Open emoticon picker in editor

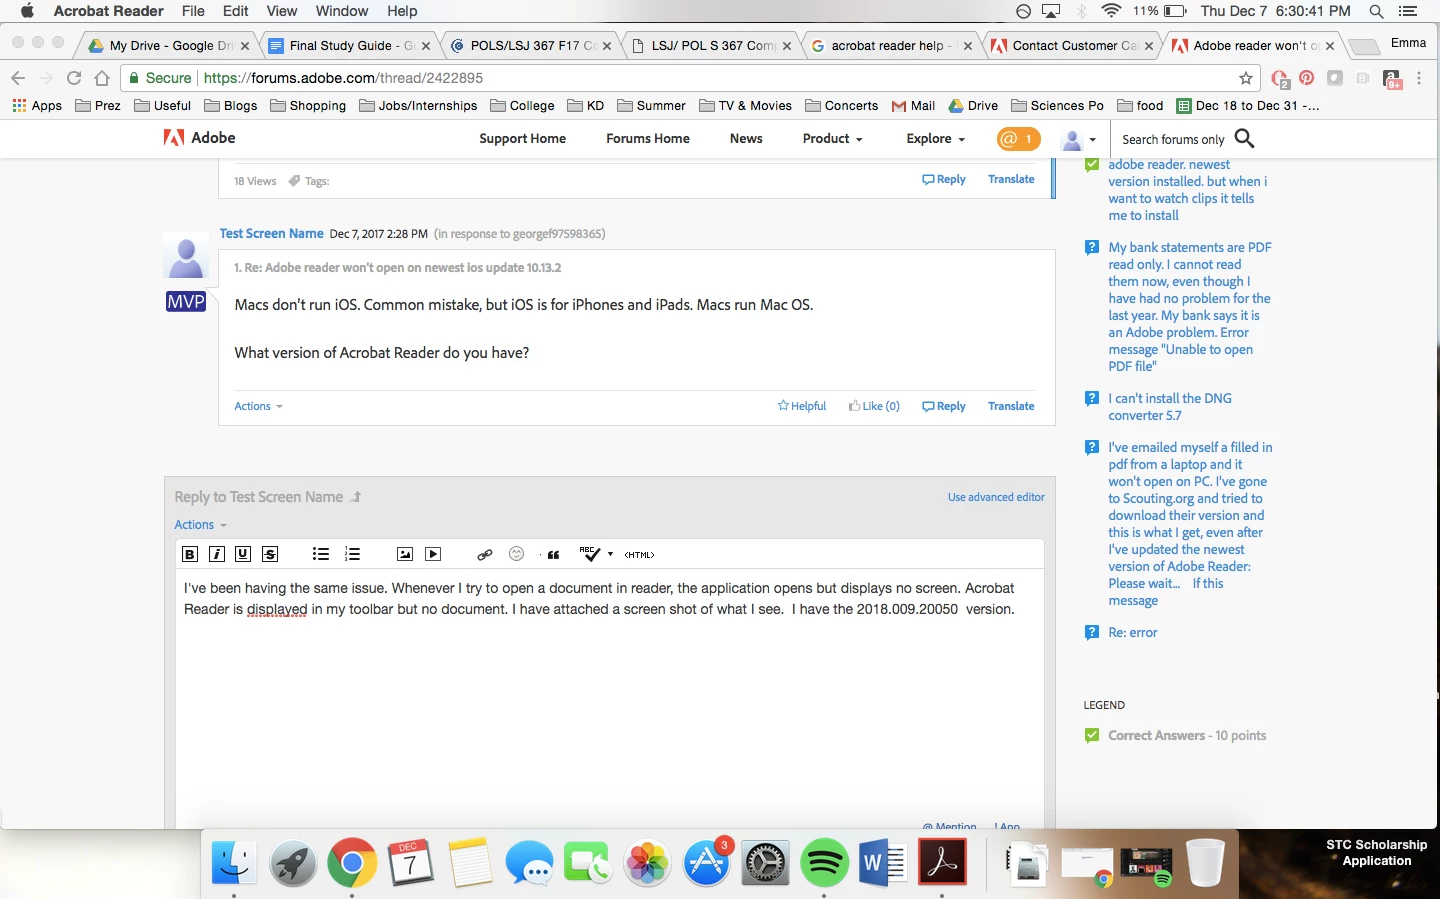(517, 554)
